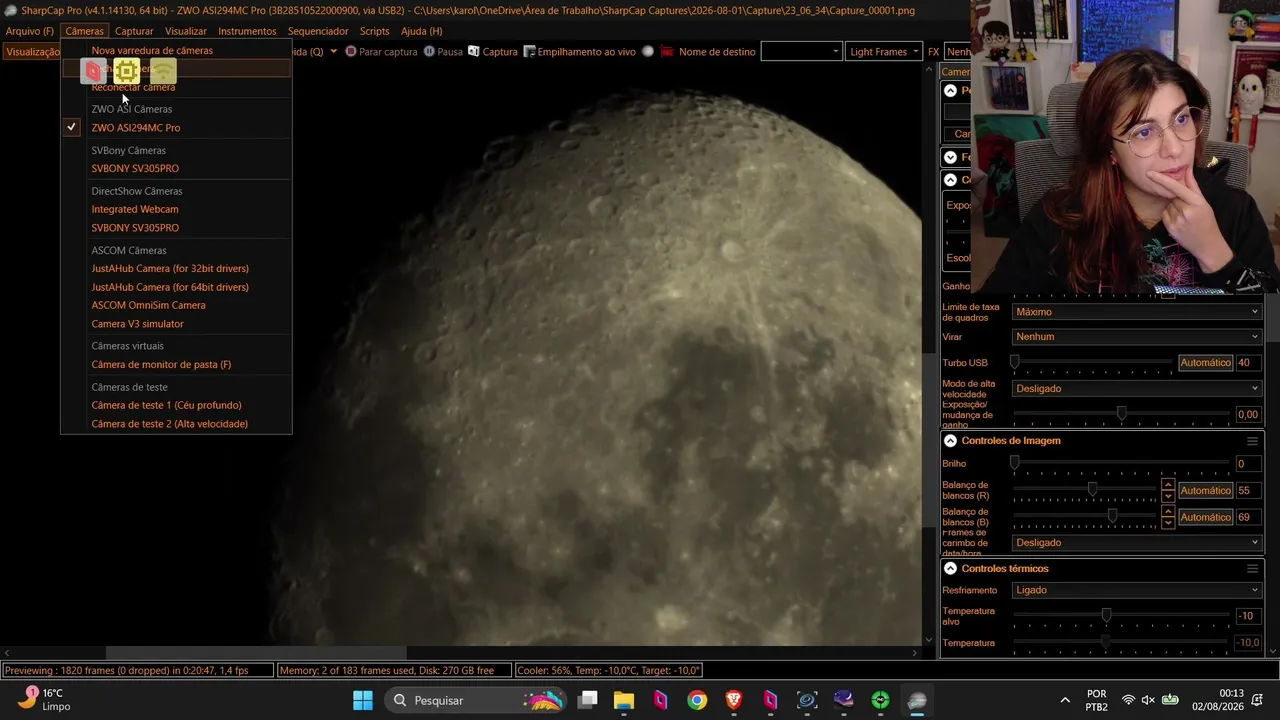The height and width of the screenshot is (720, 1280).
Task: Open the Resfriamento dropdown
Action: [x=1137, y=590]
